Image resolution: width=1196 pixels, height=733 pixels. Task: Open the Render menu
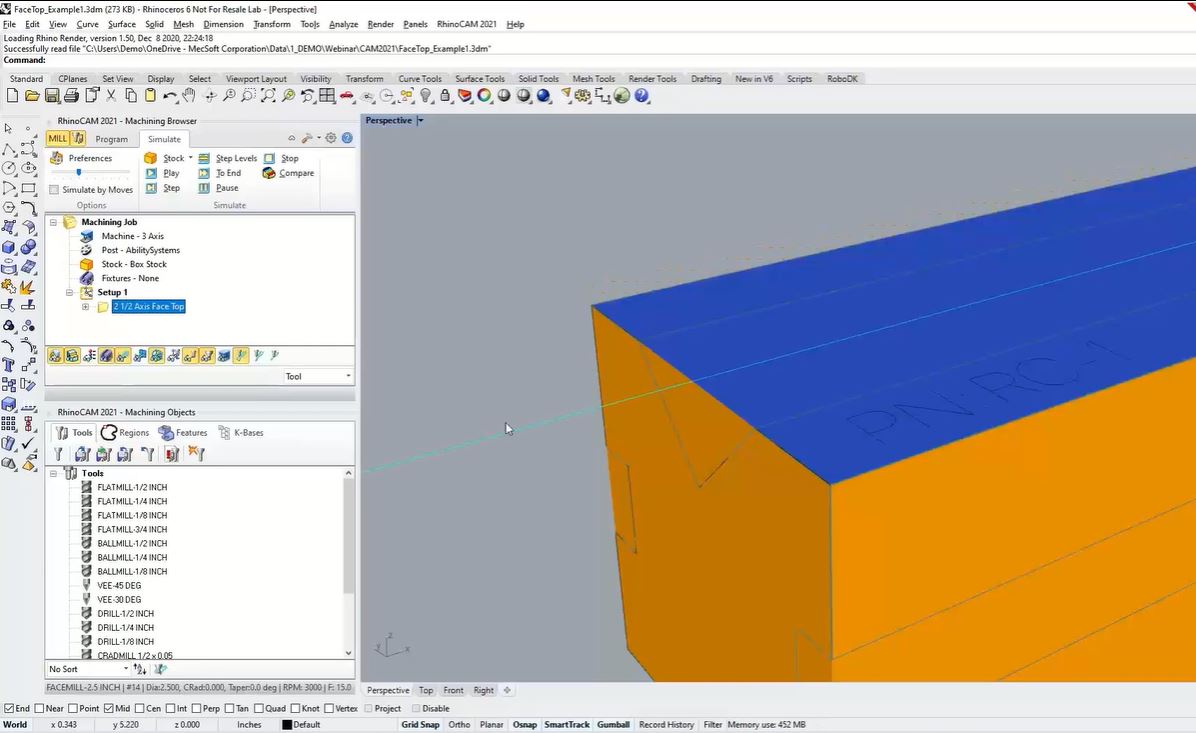pos(383,24)
